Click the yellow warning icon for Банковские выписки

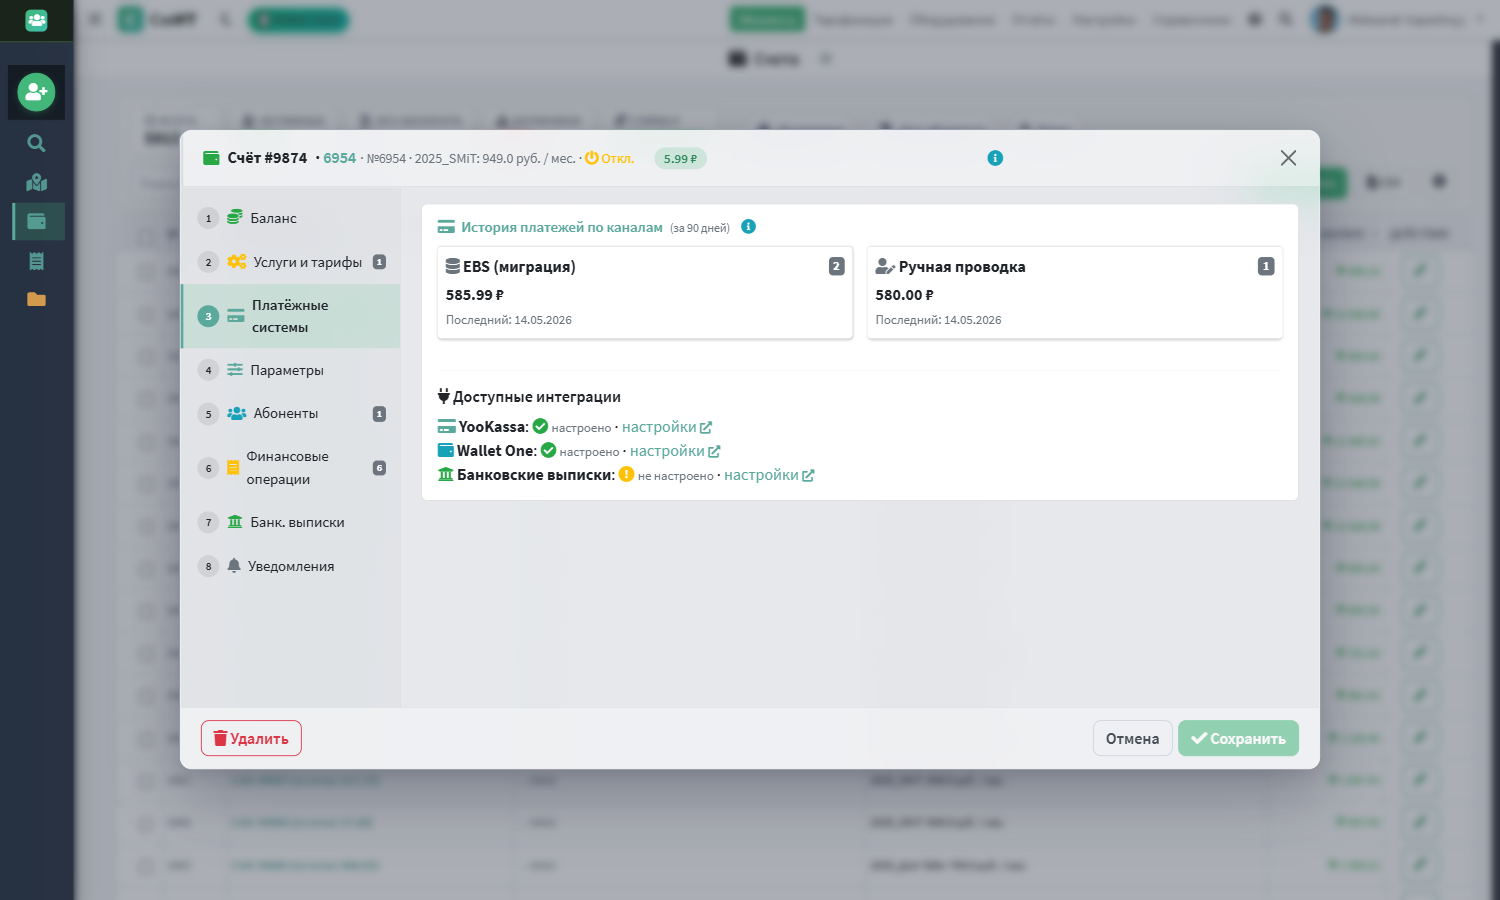(626, 474)
